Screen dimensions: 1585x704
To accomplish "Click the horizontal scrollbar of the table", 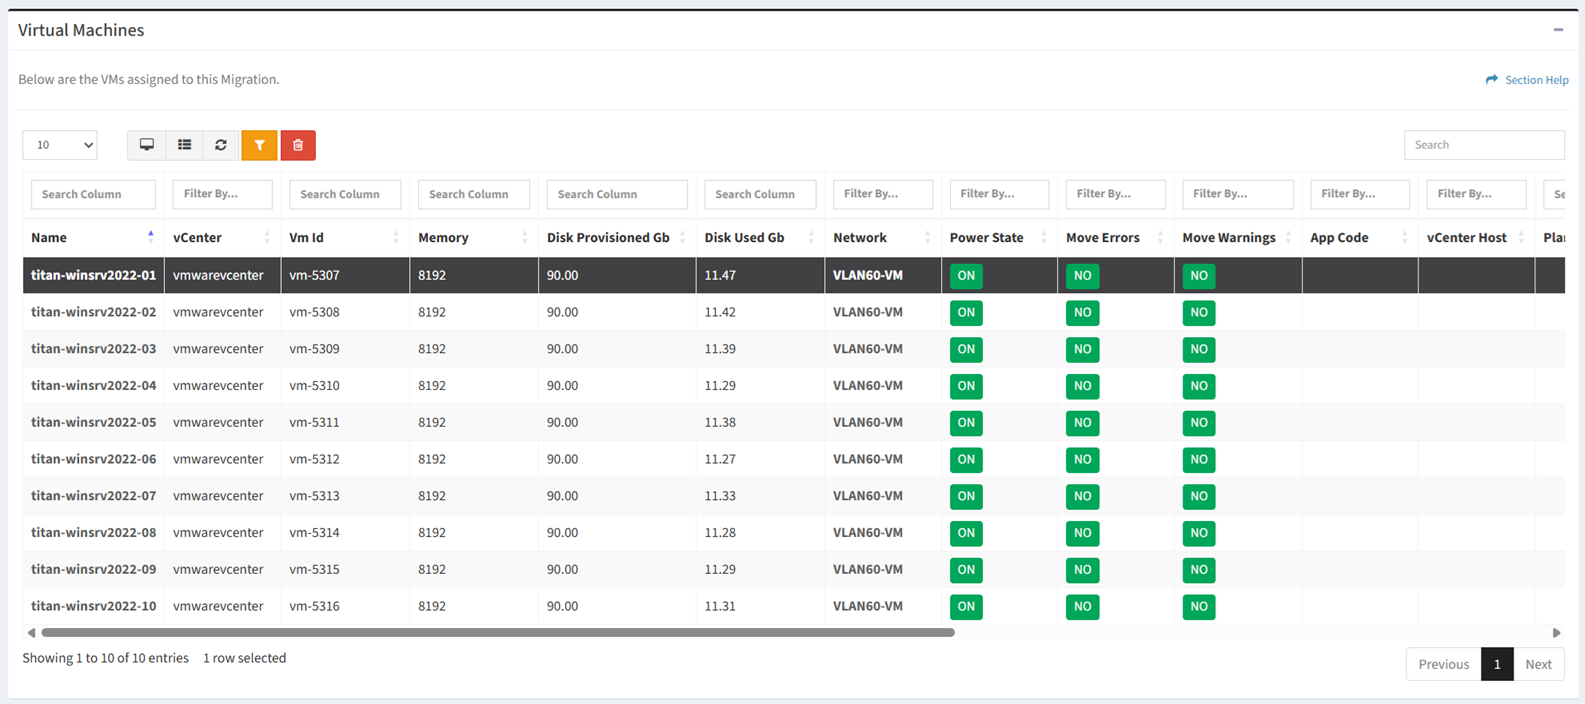I will tap(498, 633).
